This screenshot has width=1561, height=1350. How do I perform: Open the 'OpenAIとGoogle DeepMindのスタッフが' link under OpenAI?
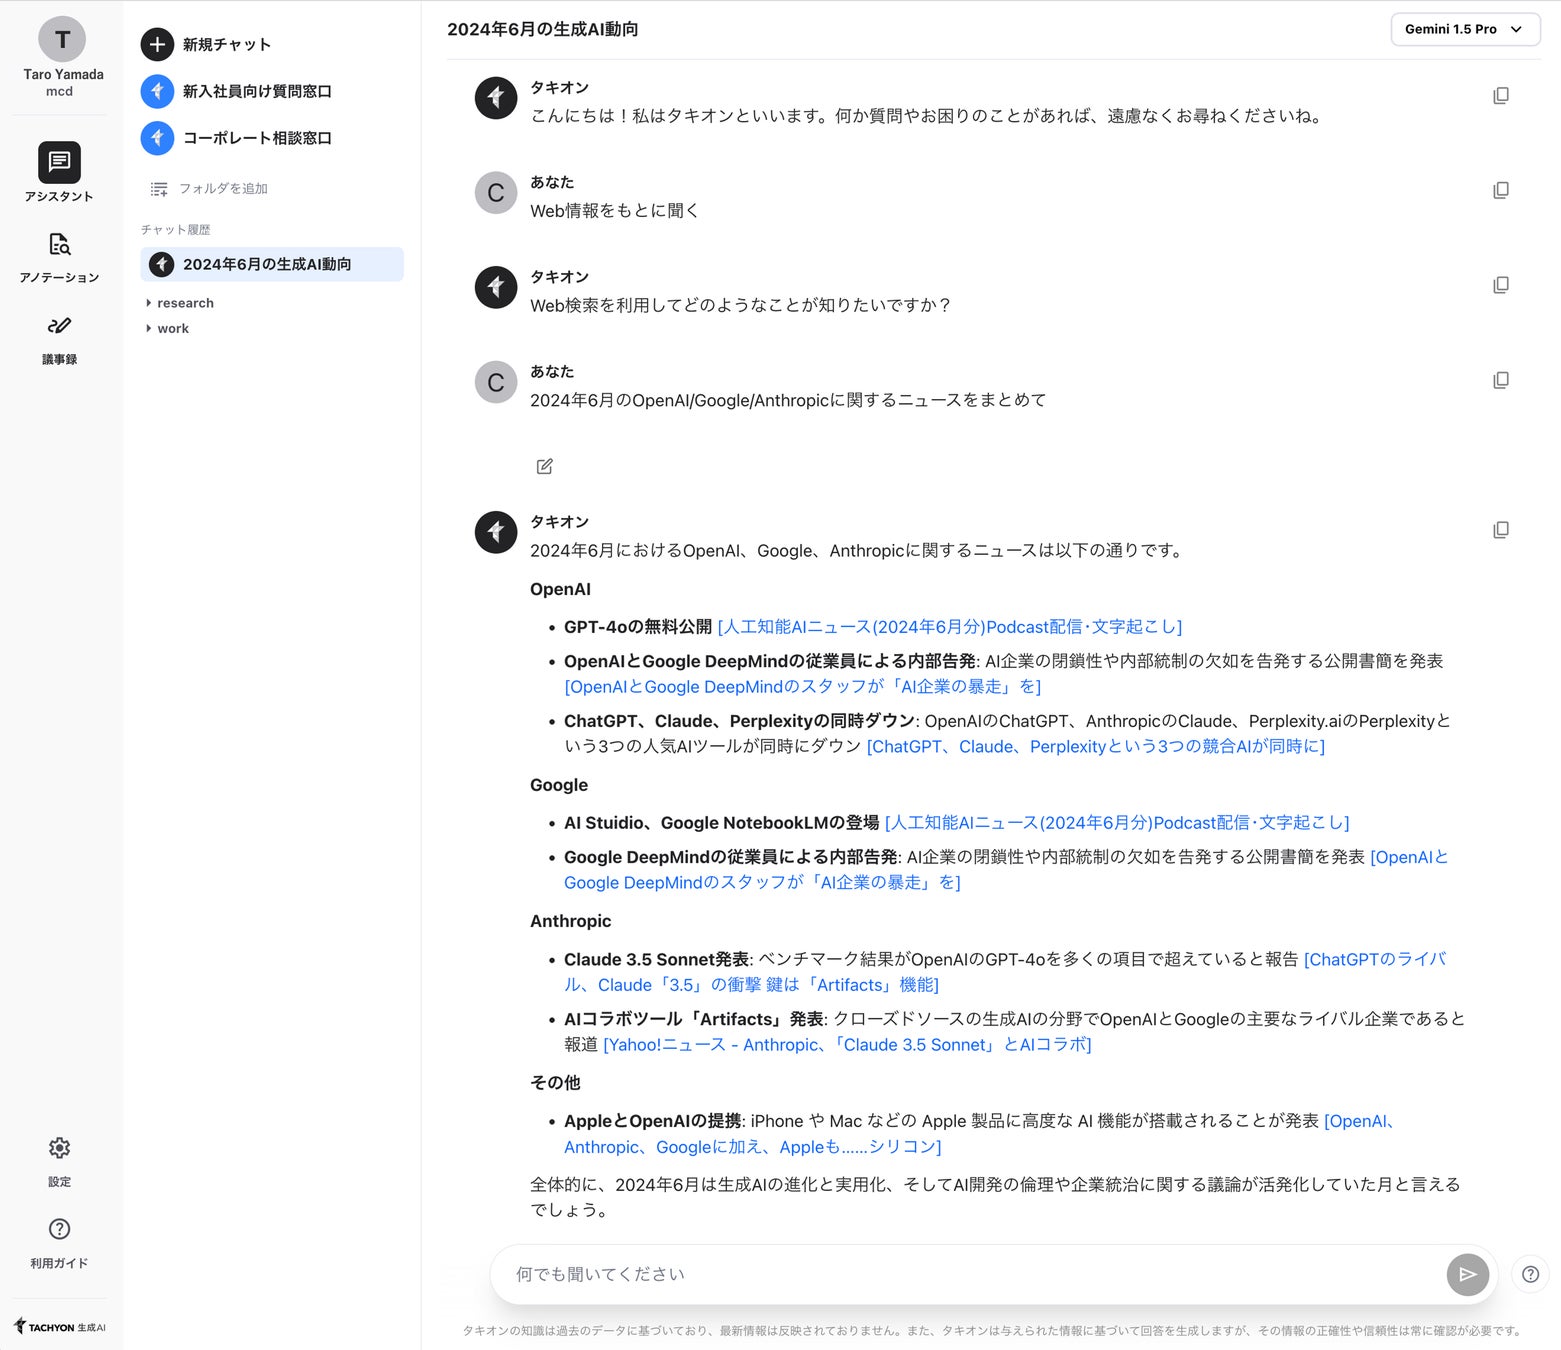click(x=803, y=687)
